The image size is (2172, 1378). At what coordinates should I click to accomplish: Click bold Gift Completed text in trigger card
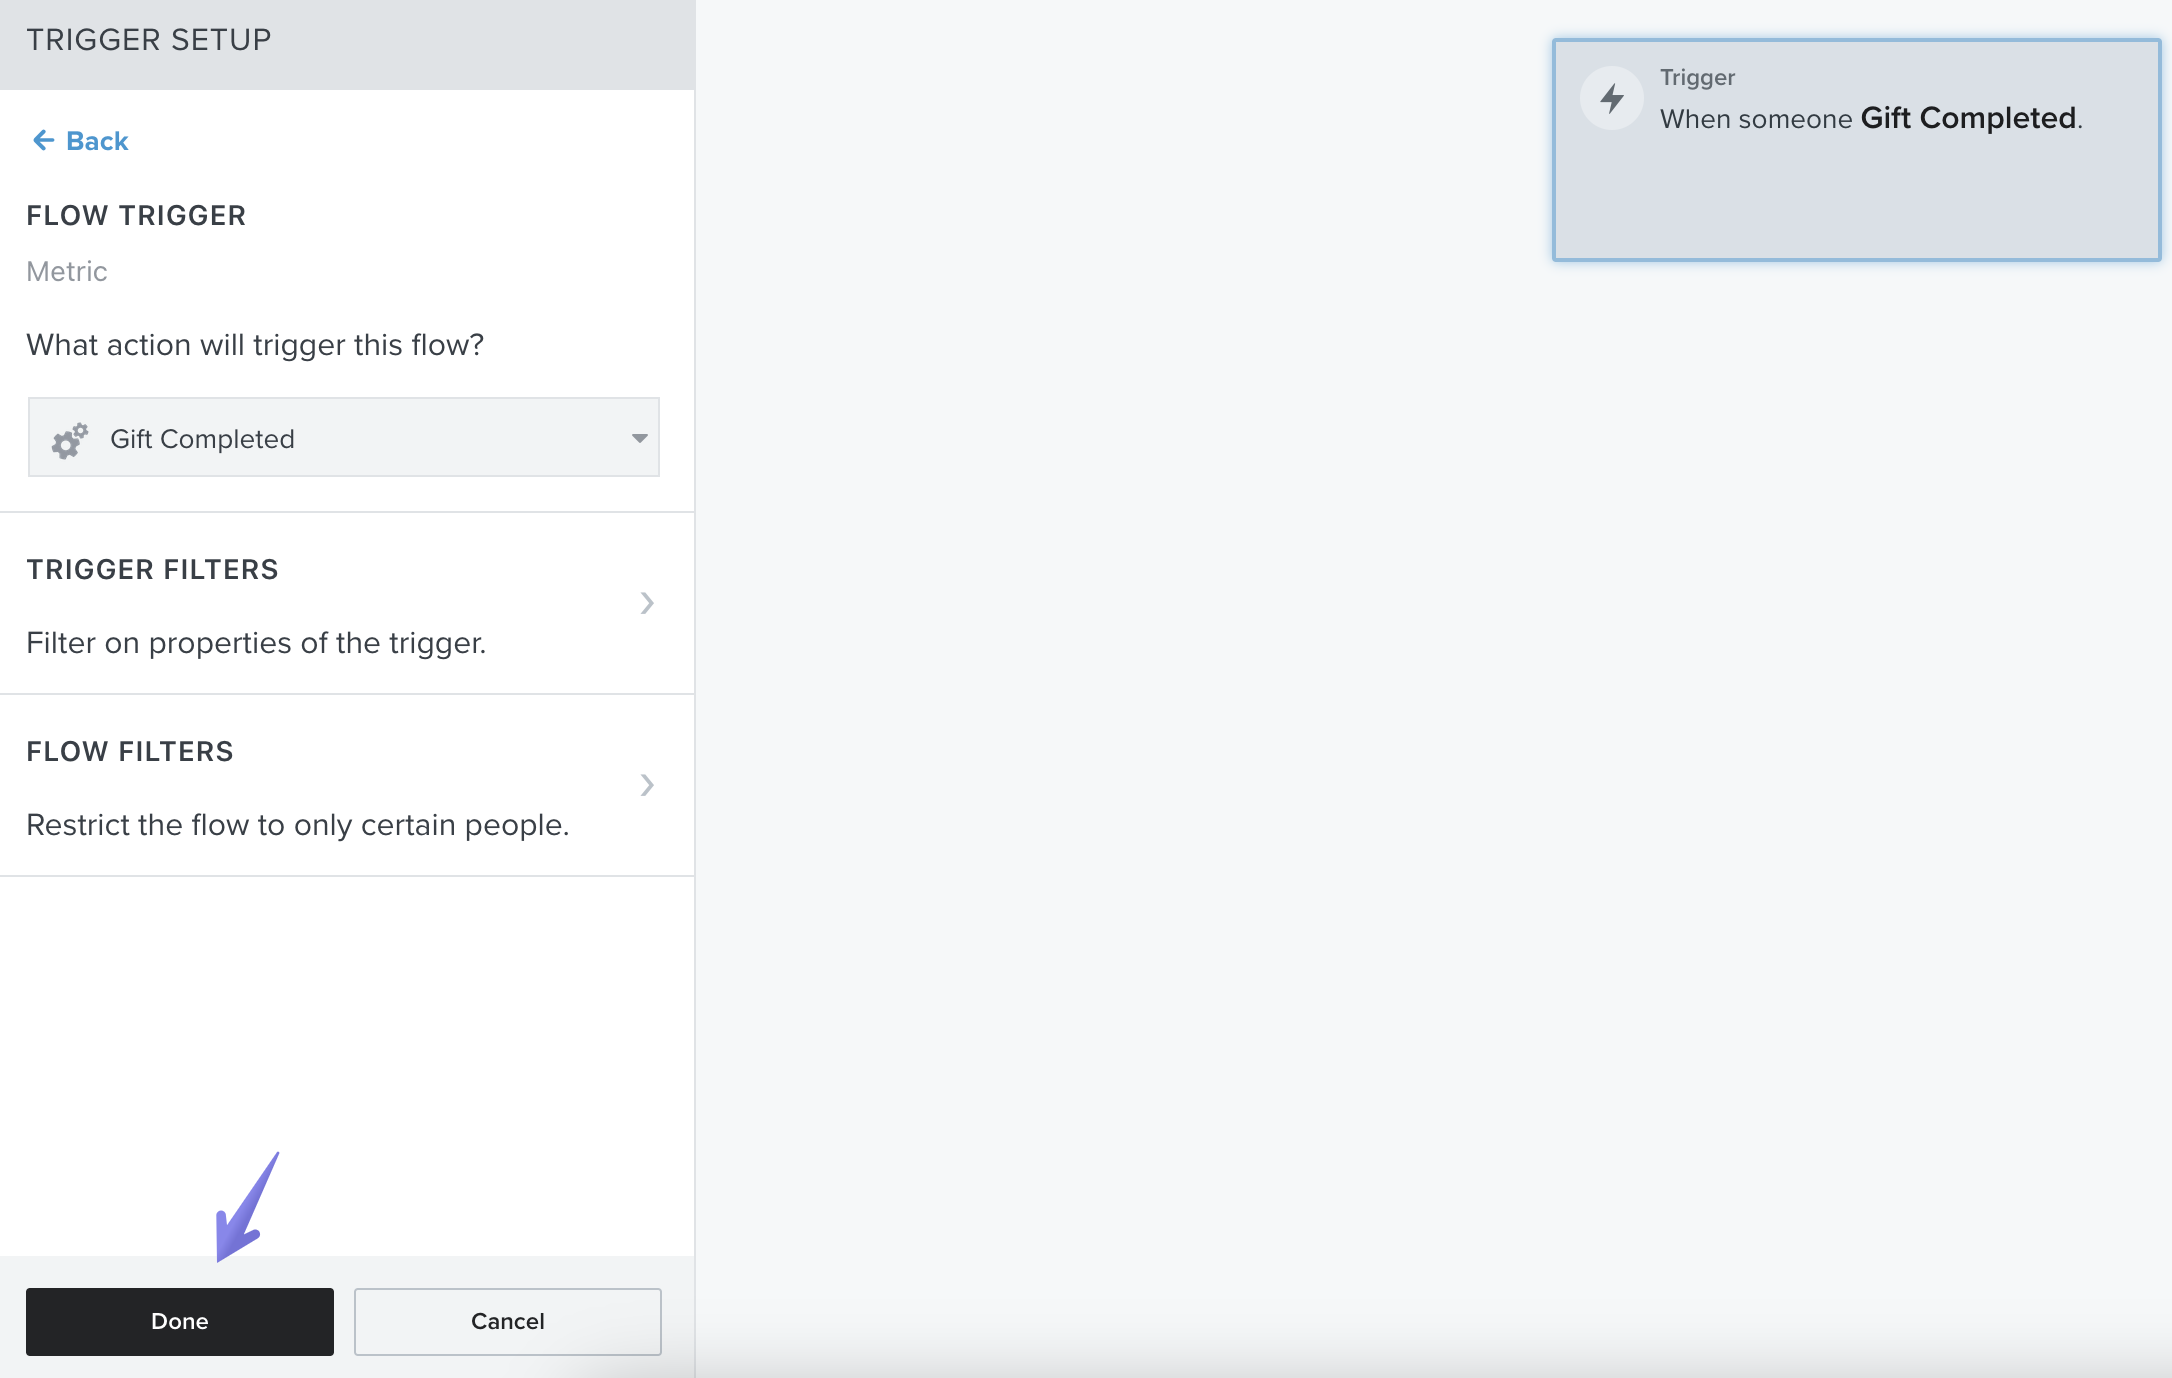pyautogui.click(x=1968, y=118)
